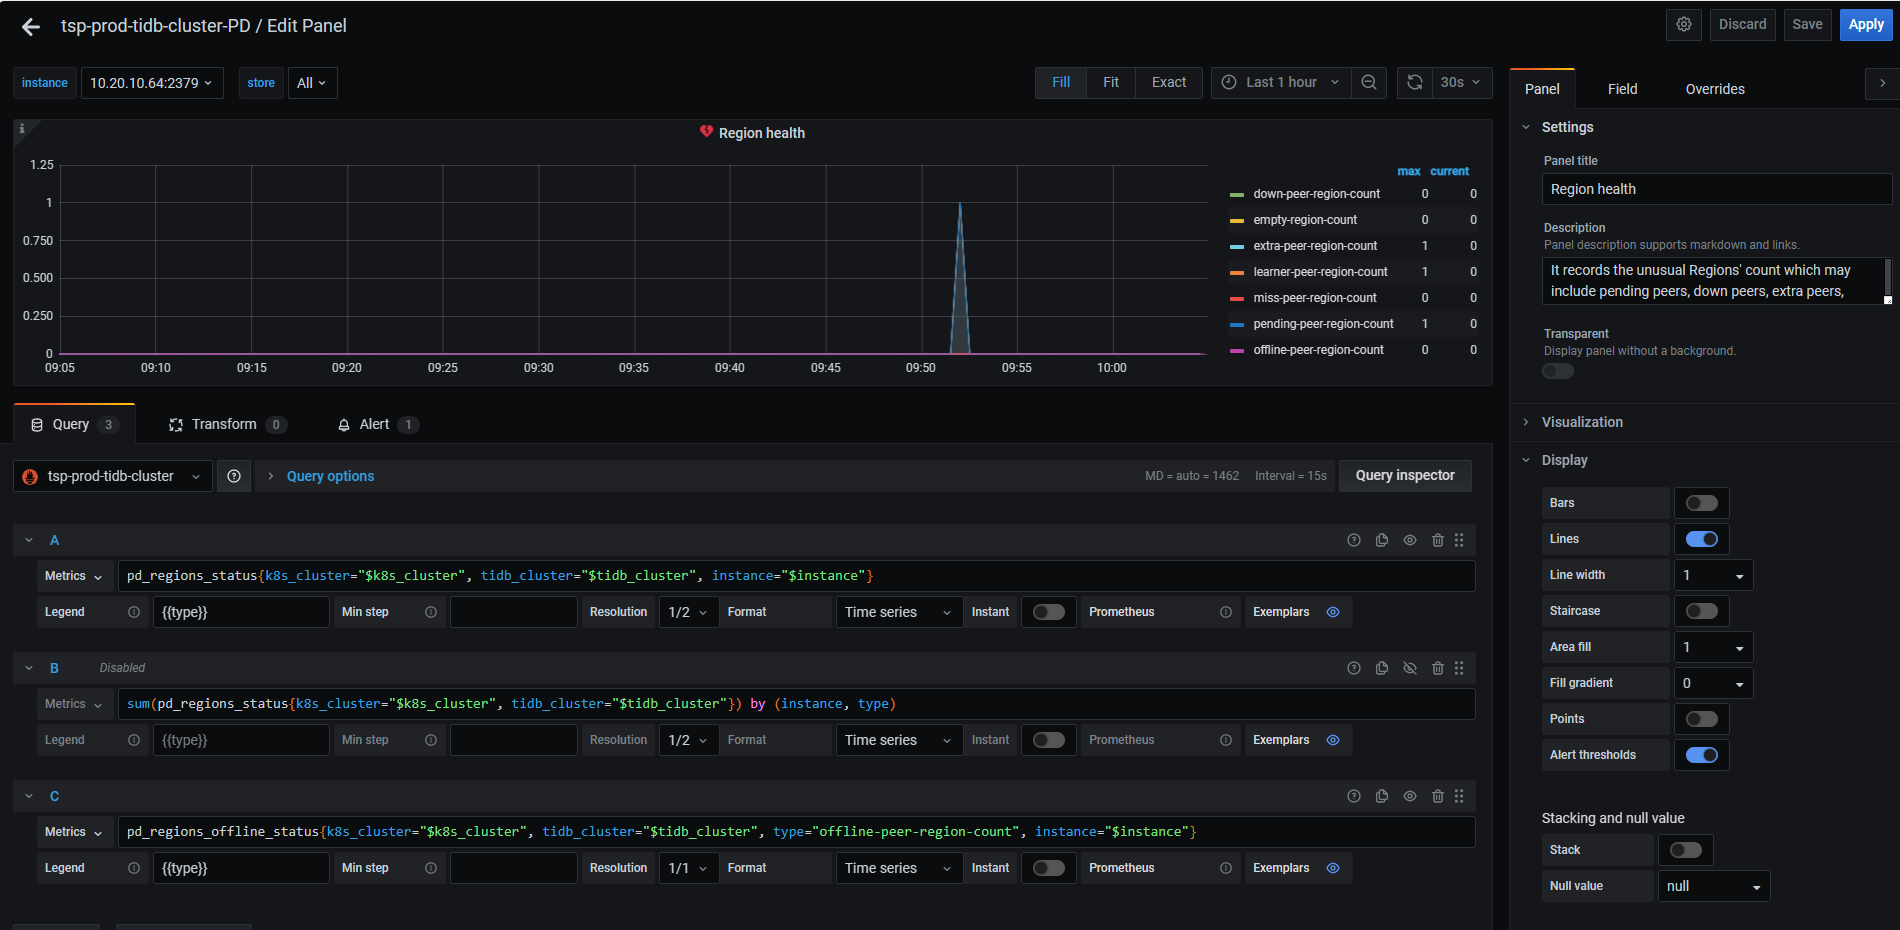
Task: Refresh the dashboard with the refresh icon
Action: [x=1415, y=83]
